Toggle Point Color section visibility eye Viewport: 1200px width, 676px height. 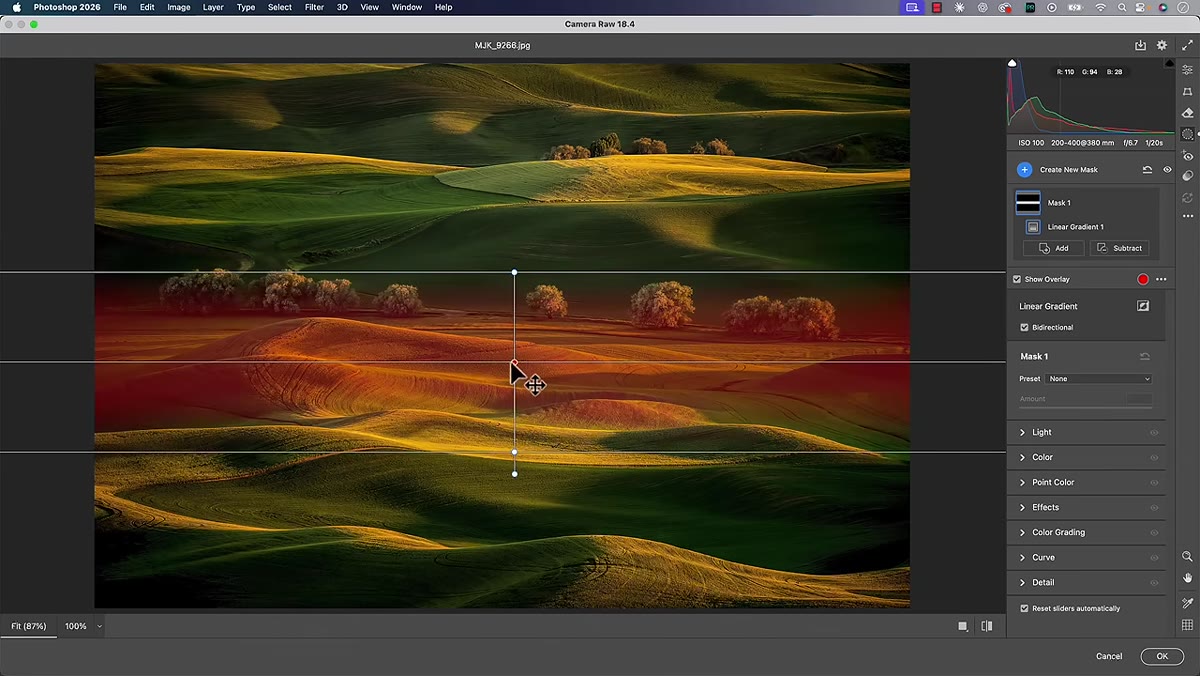pyautogui.click(x=1154, y=482)
